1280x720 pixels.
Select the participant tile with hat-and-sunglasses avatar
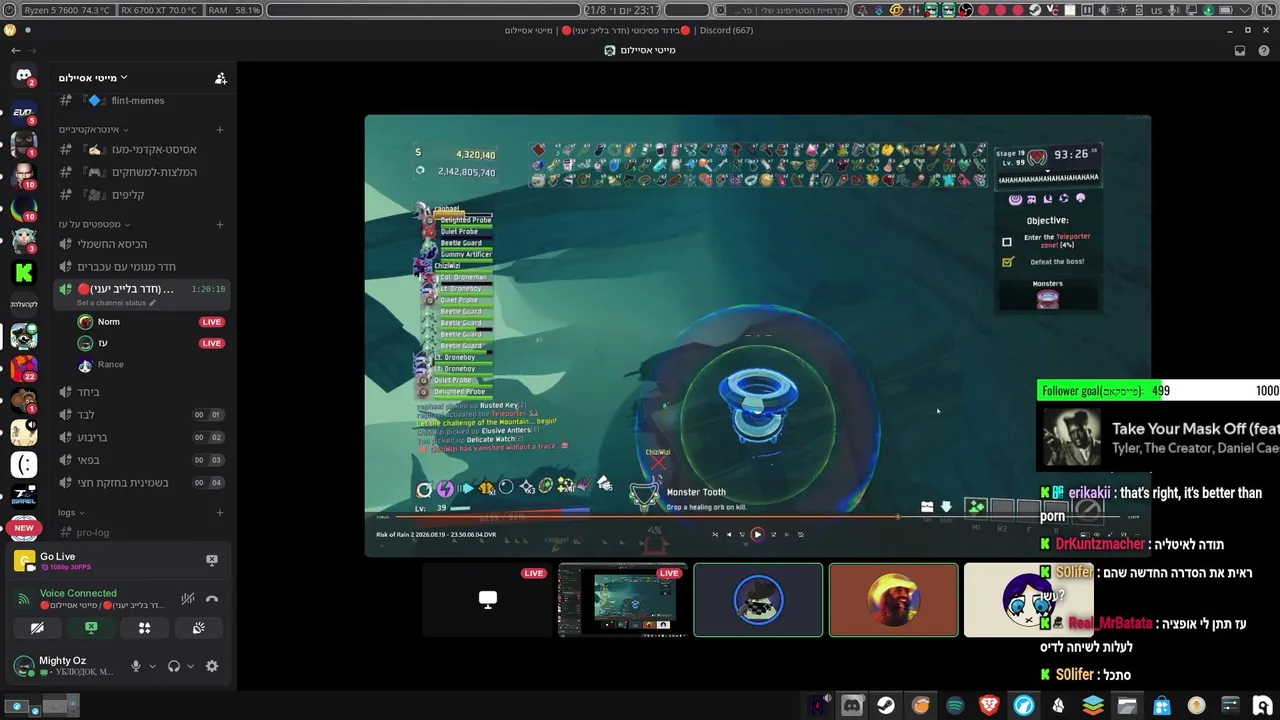coord(758,600)
